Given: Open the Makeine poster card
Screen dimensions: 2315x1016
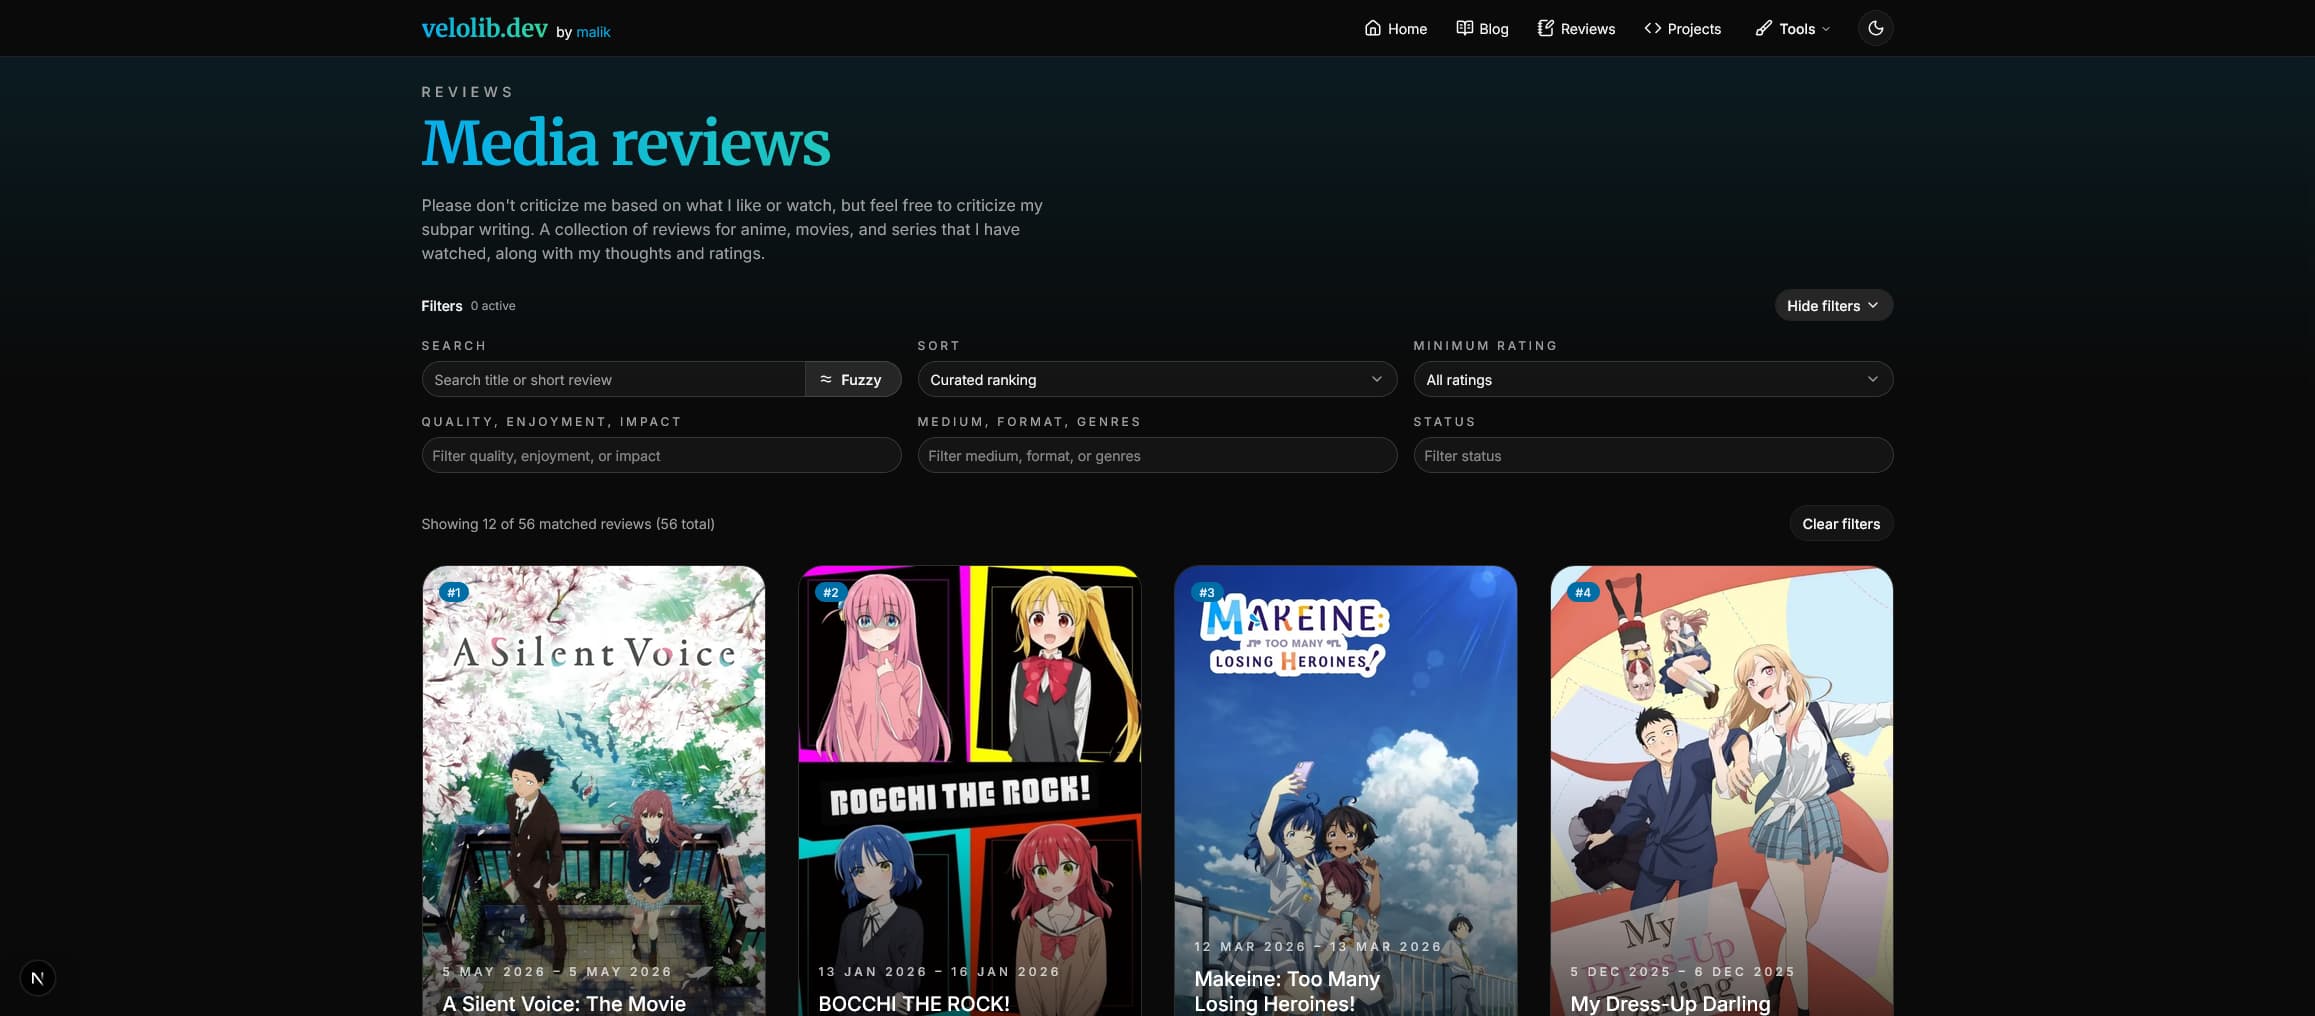Looking at the screenshot, I should (x=1345, y=791).
